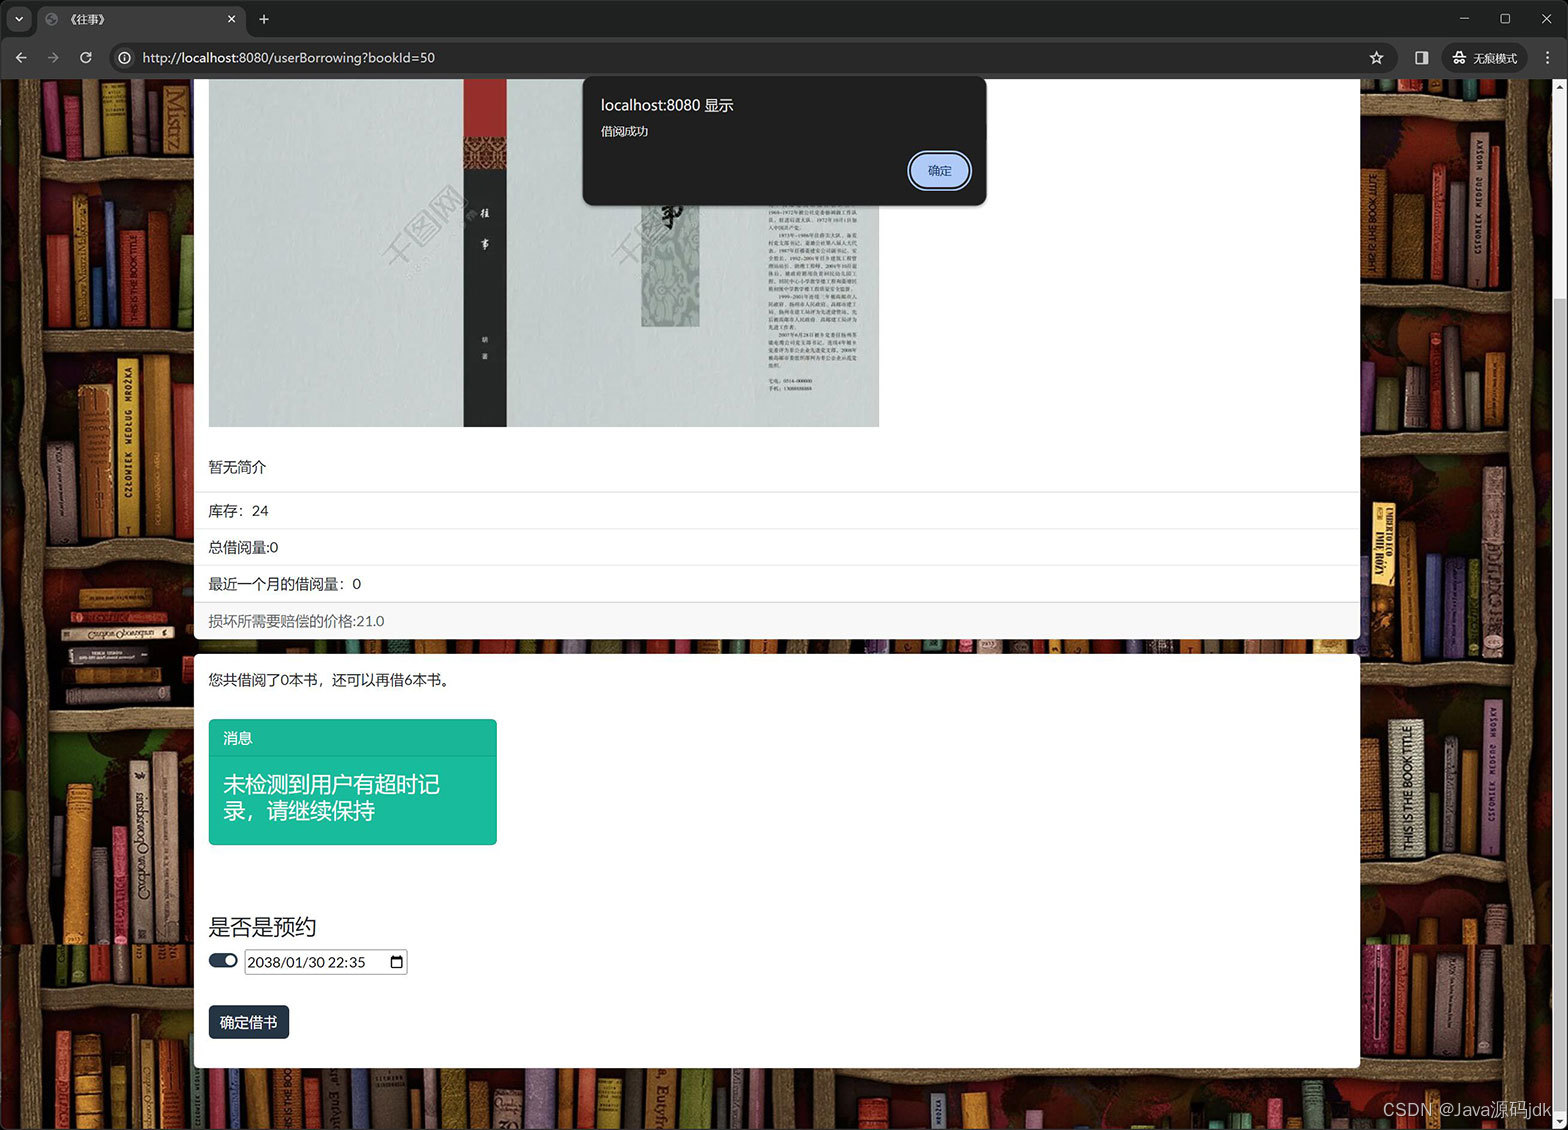Click the 是否是预约 heading
This screenshot has width=1568, height=1130.
[262, 927]
